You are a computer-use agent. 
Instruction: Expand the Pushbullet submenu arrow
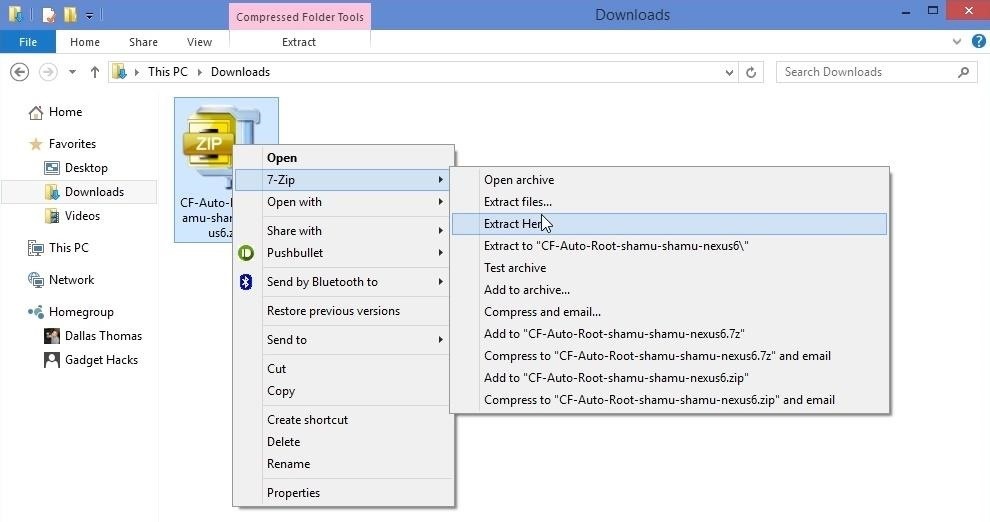click(441, 253)
